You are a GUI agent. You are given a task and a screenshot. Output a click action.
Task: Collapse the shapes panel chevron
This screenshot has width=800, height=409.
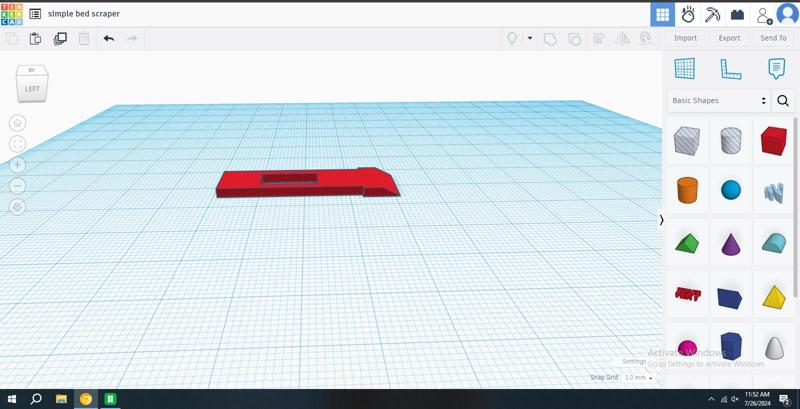point(661,220)
